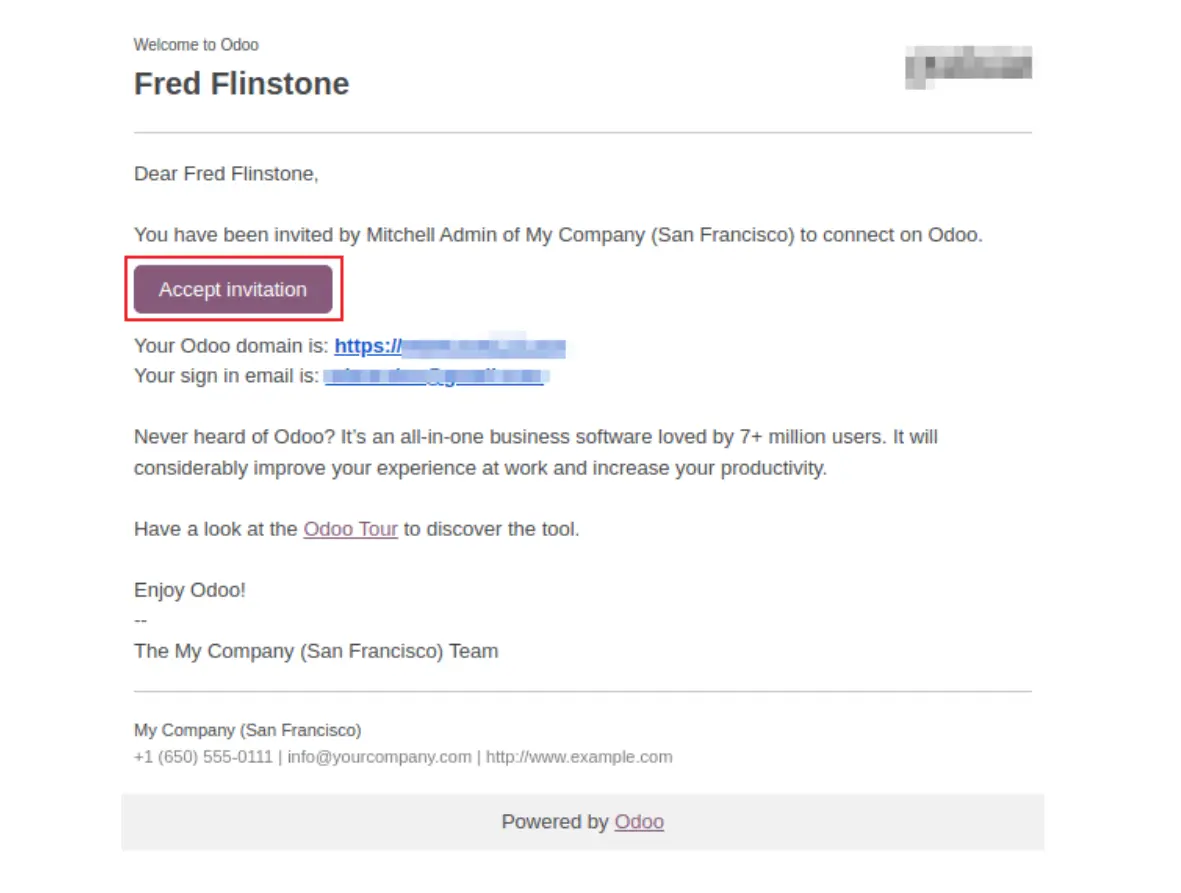Viewport: 1181px width, 893px height.
Task: Open http://www.example.com in the footer
Action: [x=579, y=757]
